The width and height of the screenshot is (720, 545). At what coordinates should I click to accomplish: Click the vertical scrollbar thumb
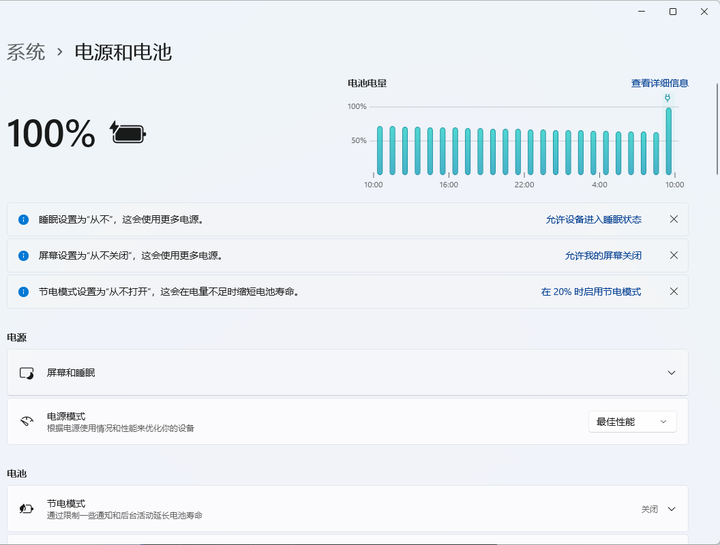coord(717,129)
